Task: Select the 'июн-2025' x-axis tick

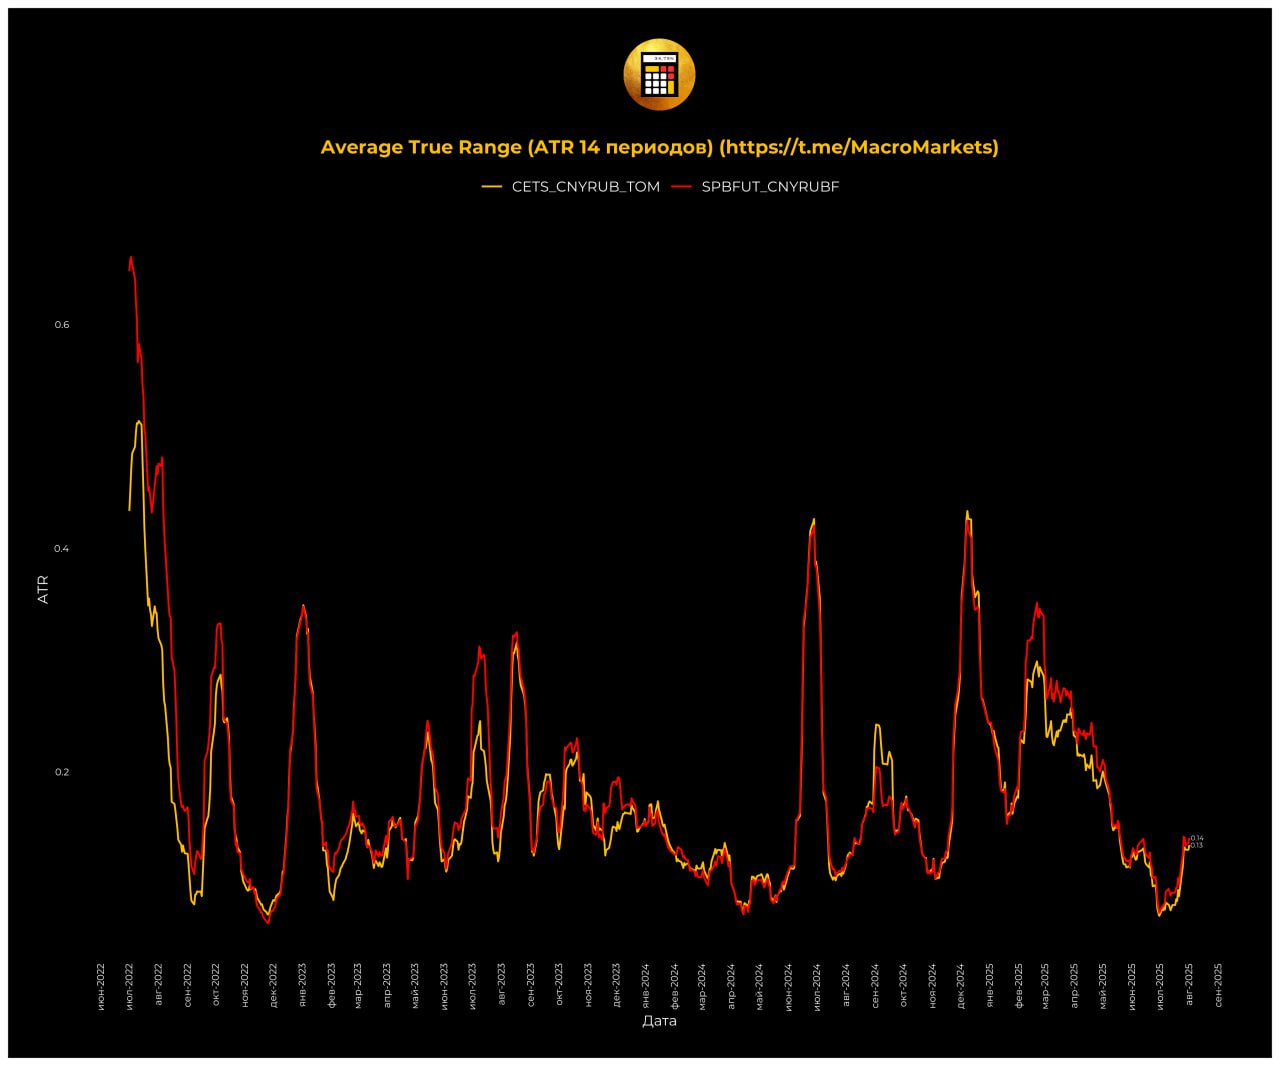Action: coord(1132,986)
